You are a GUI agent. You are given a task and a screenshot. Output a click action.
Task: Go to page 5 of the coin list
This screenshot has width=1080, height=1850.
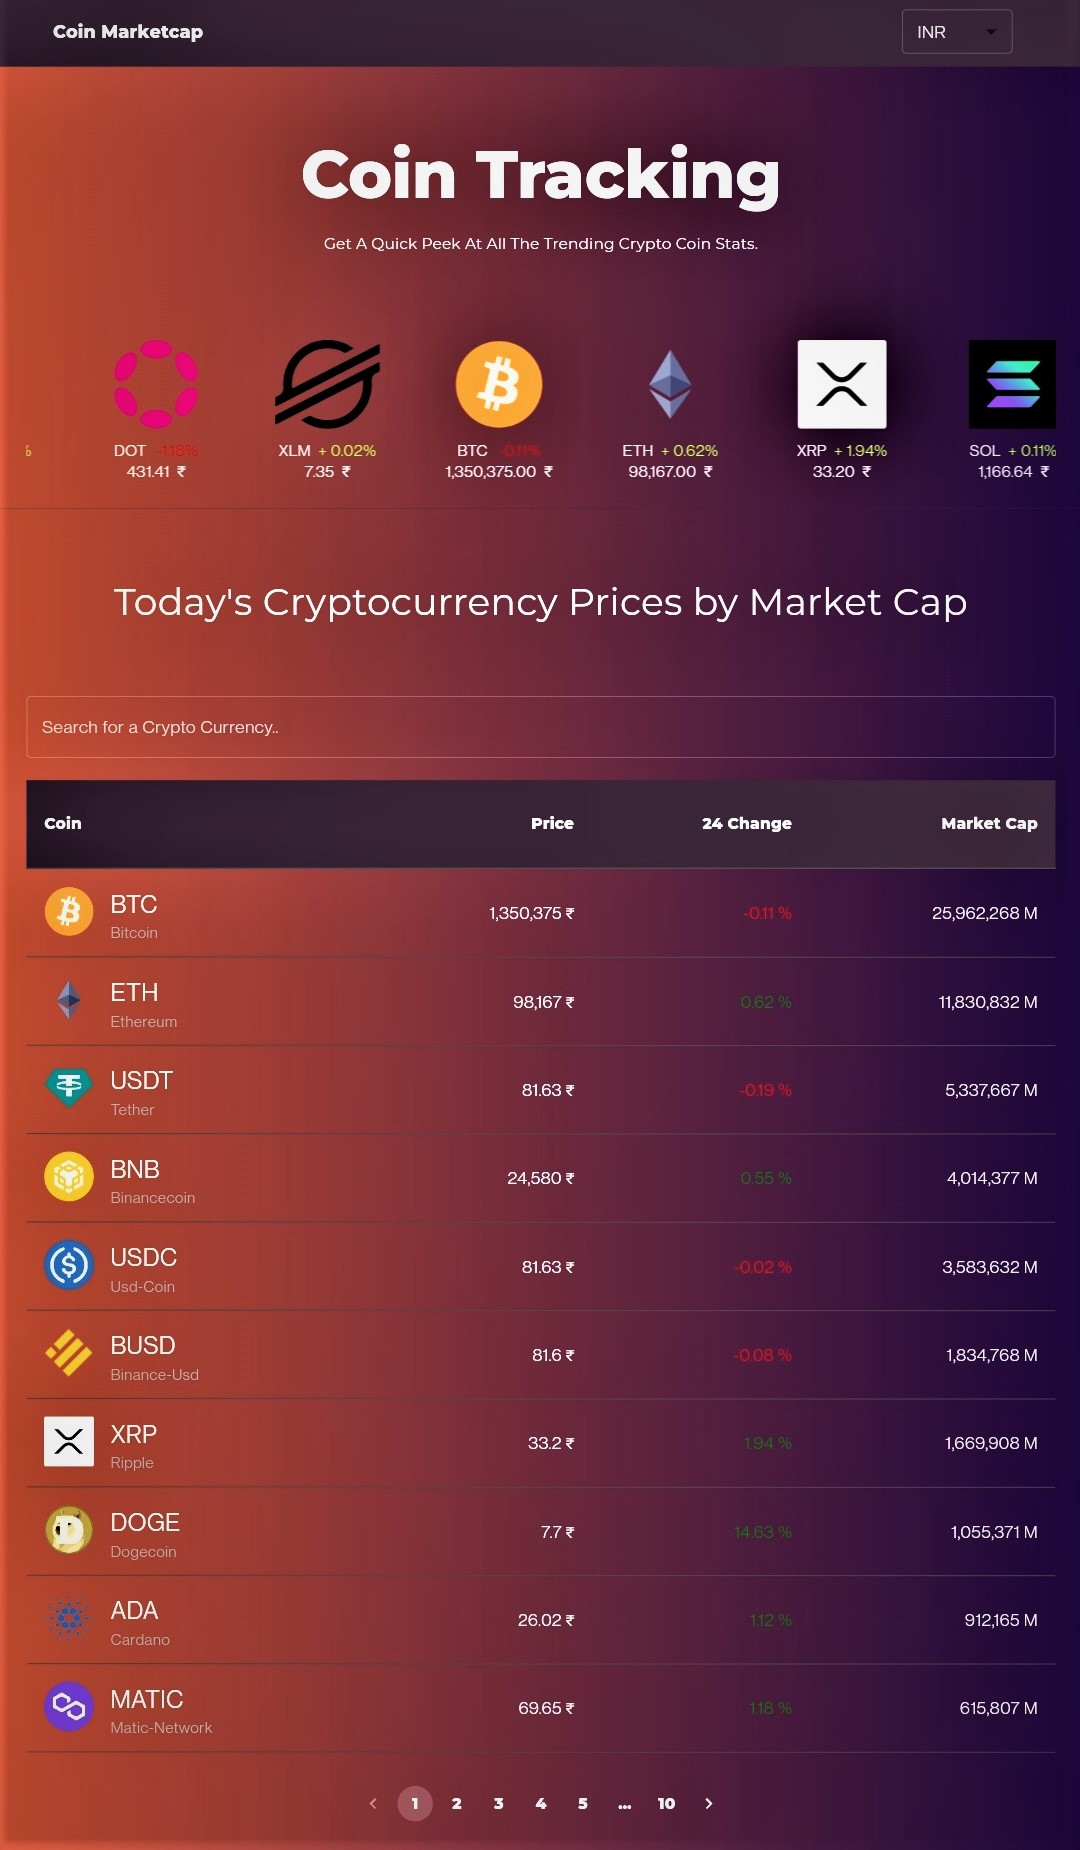coord(582,1804)
